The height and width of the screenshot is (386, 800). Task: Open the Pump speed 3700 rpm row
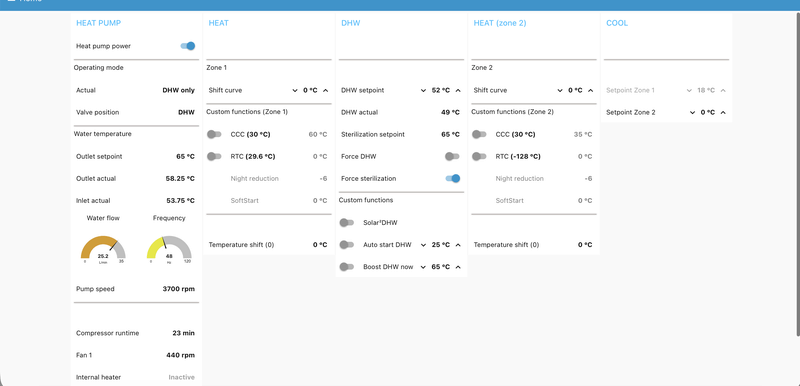135,289
